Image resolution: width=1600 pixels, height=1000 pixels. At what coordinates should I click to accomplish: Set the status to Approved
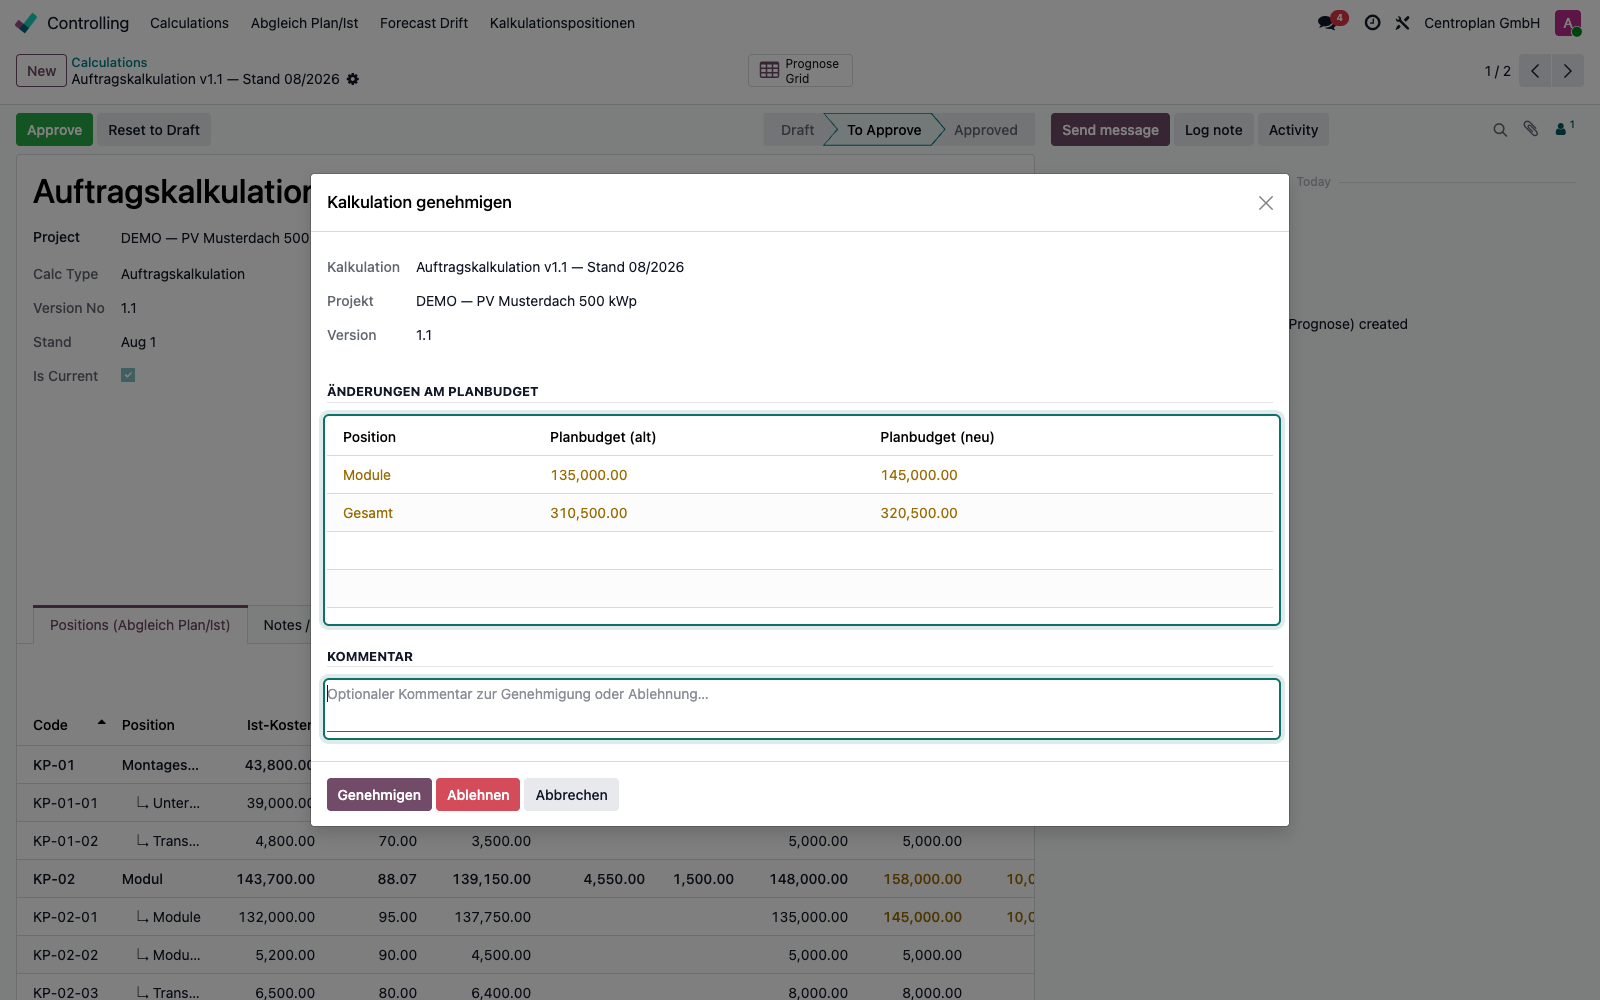[986, 130]
